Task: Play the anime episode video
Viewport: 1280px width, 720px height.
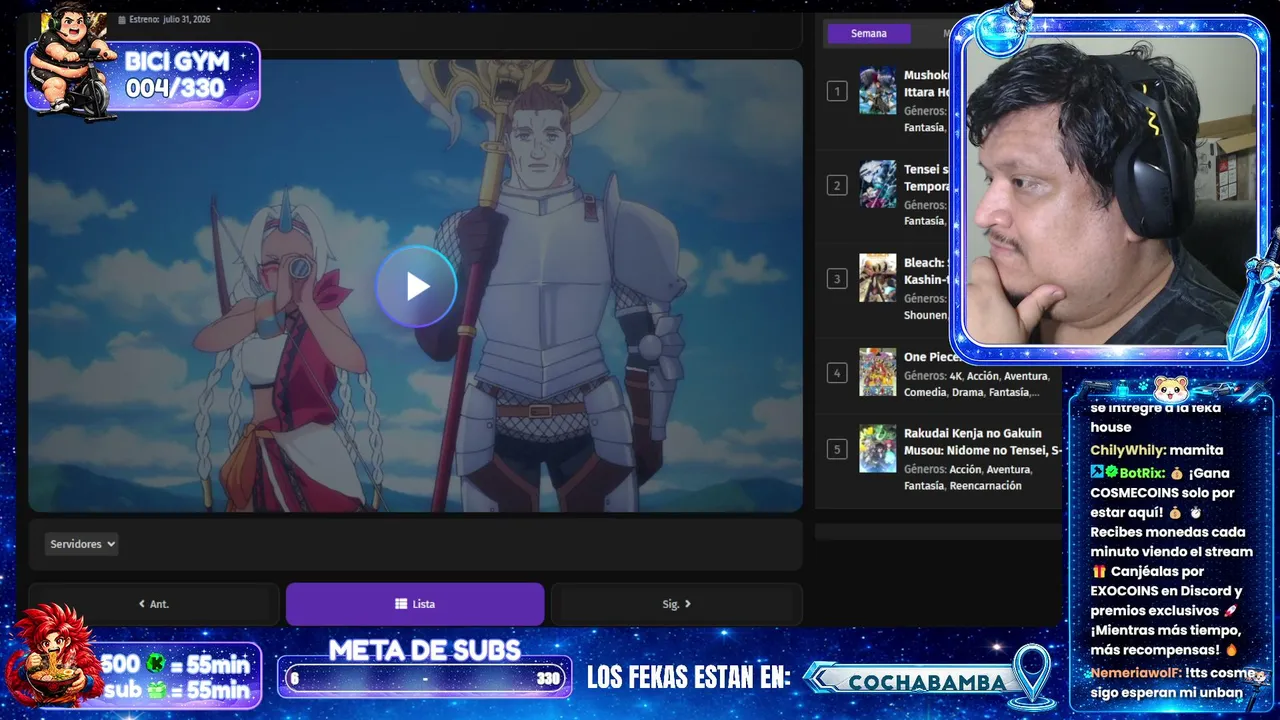Action: [x=417, y=287]
